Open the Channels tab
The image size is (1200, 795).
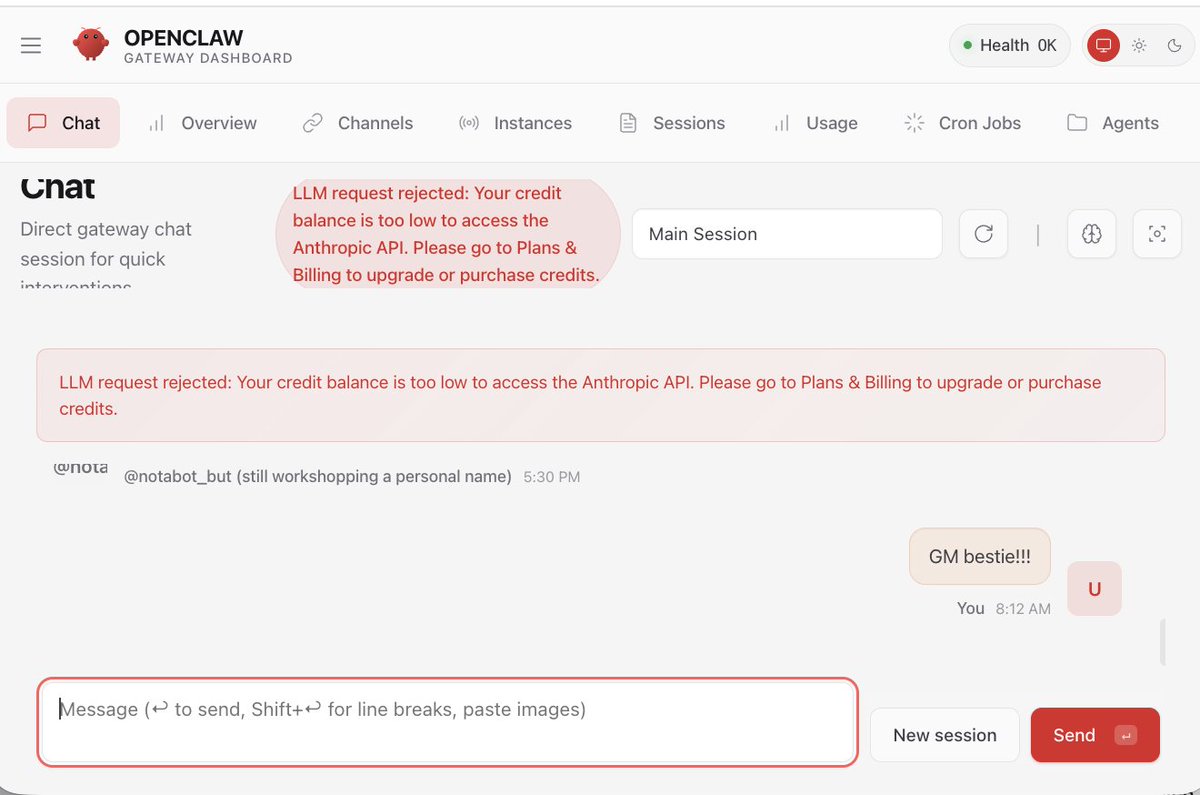358,123
